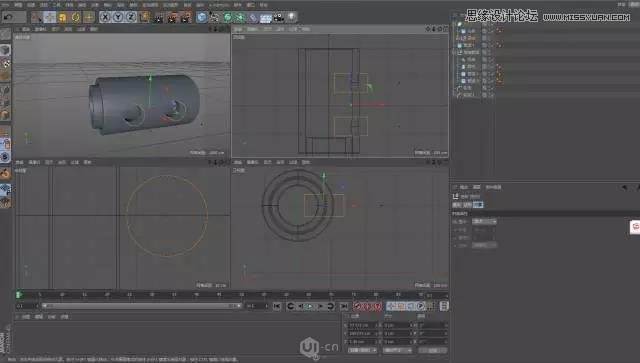Select the Scale tool icon
Screen dimensions: 640x363
click(x=62, y=17)
